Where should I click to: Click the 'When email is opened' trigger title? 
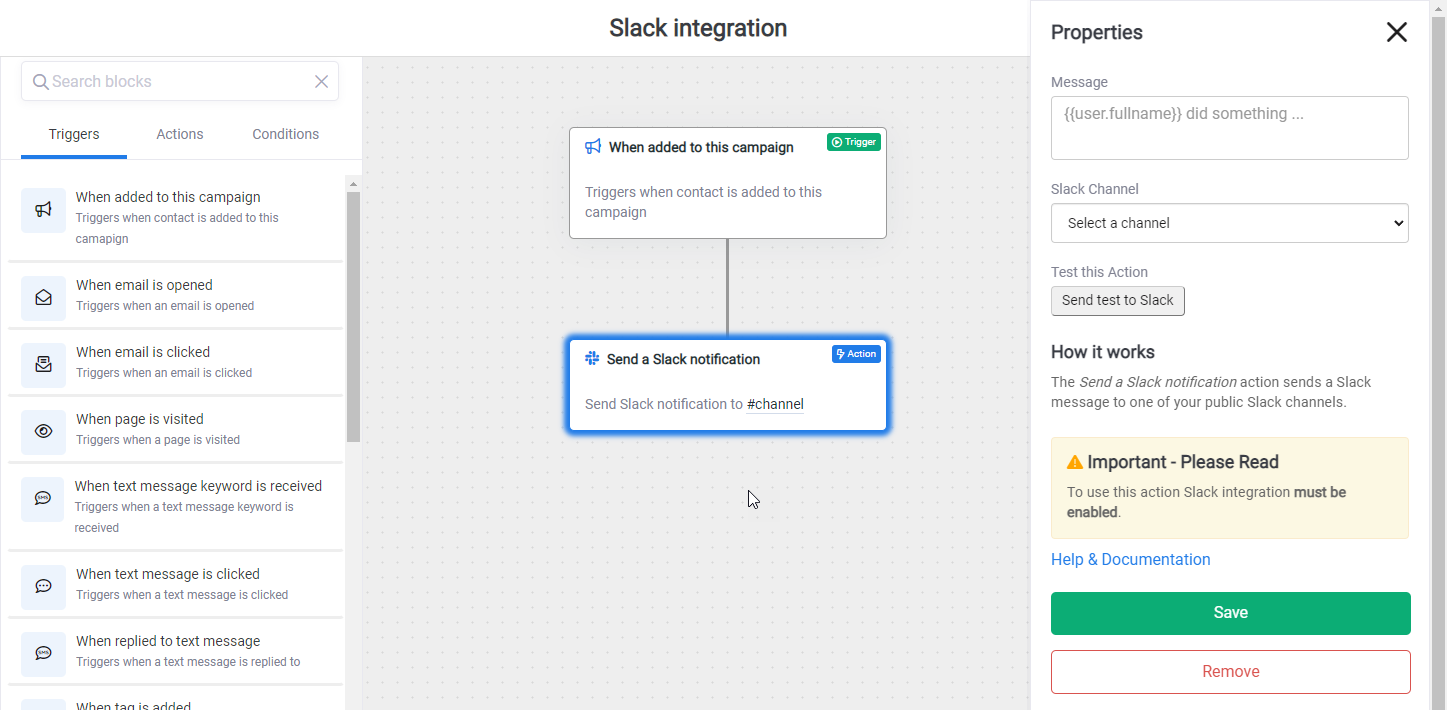144,285
